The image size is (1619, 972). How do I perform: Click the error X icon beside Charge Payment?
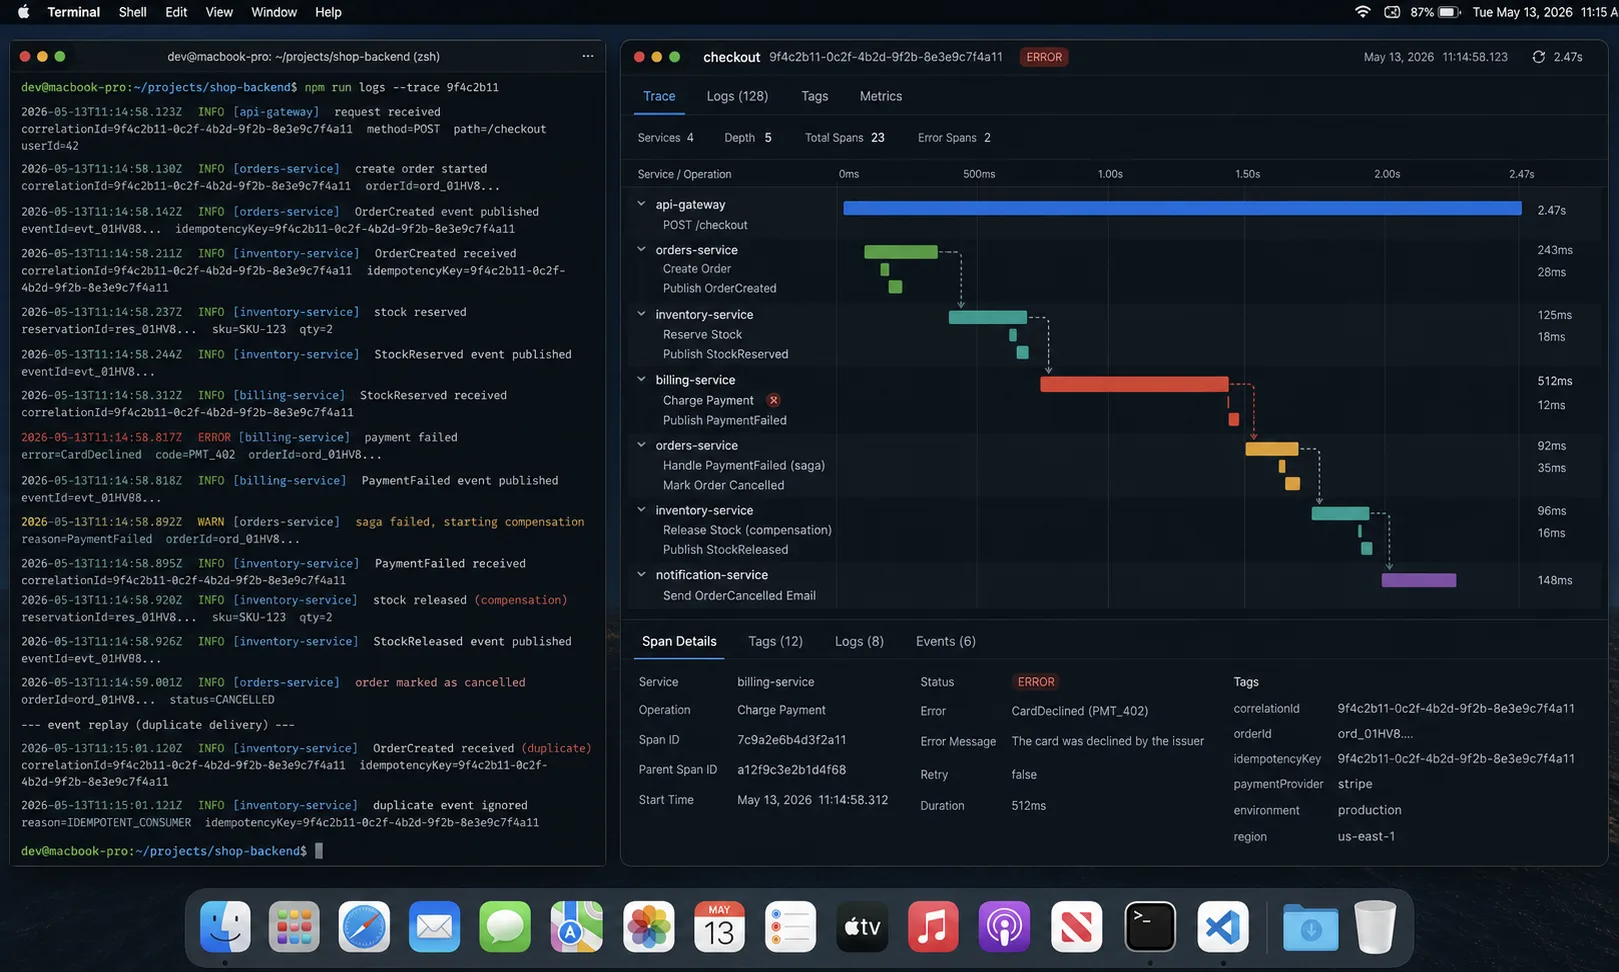point(773,400)
